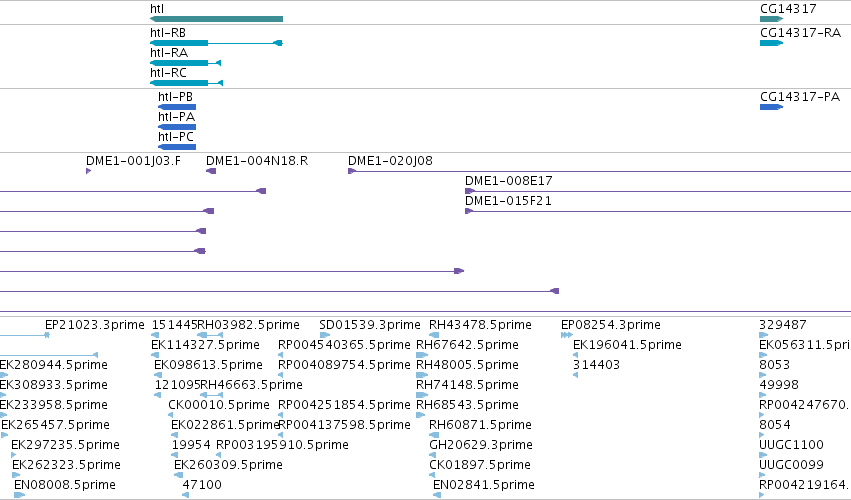
Task: Click the DME1-001J03.F label
Action: 134,161
